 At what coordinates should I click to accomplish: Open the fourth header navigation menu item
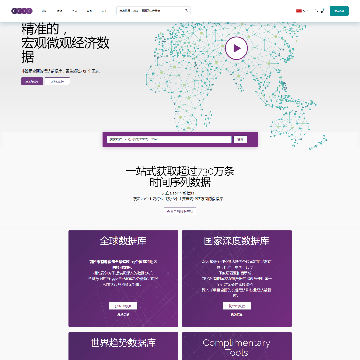point(89,11)
